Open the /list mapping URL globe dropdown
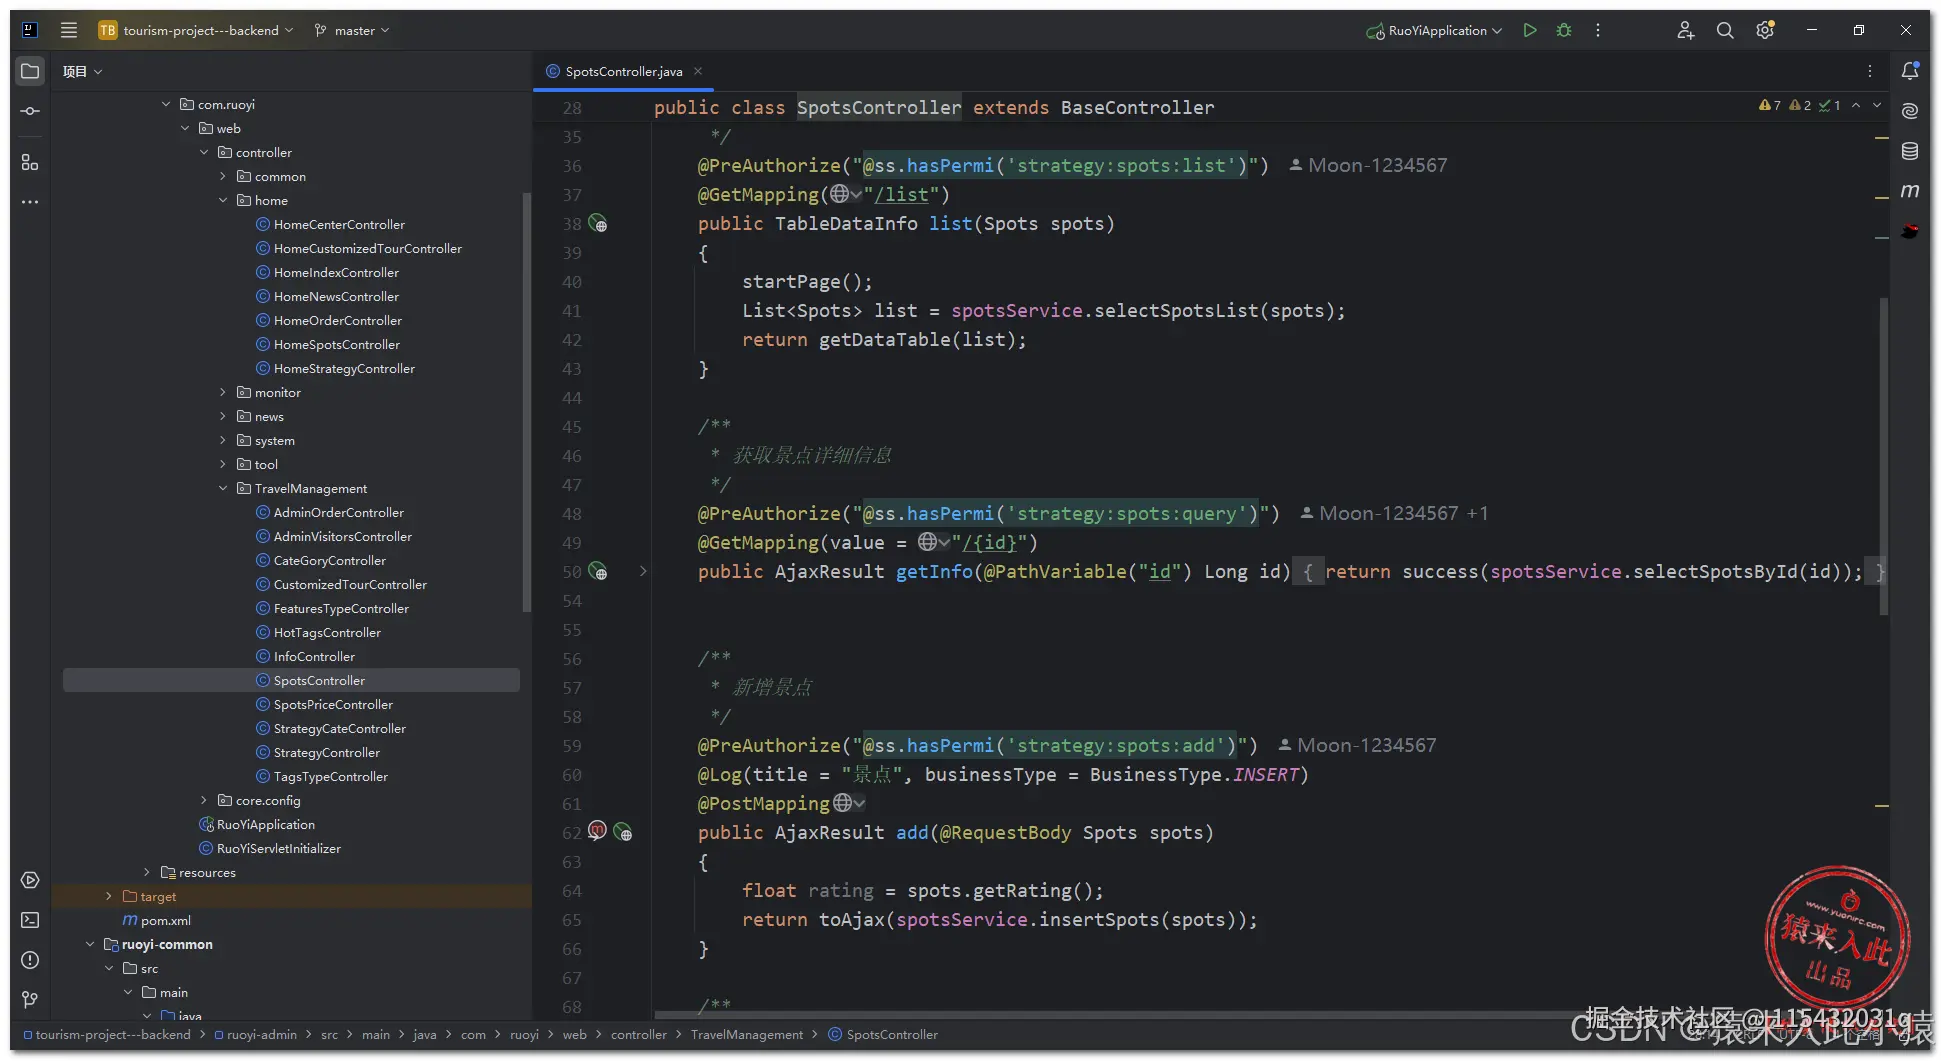The image size is (1941, 1061). click(x=845, y=194)
